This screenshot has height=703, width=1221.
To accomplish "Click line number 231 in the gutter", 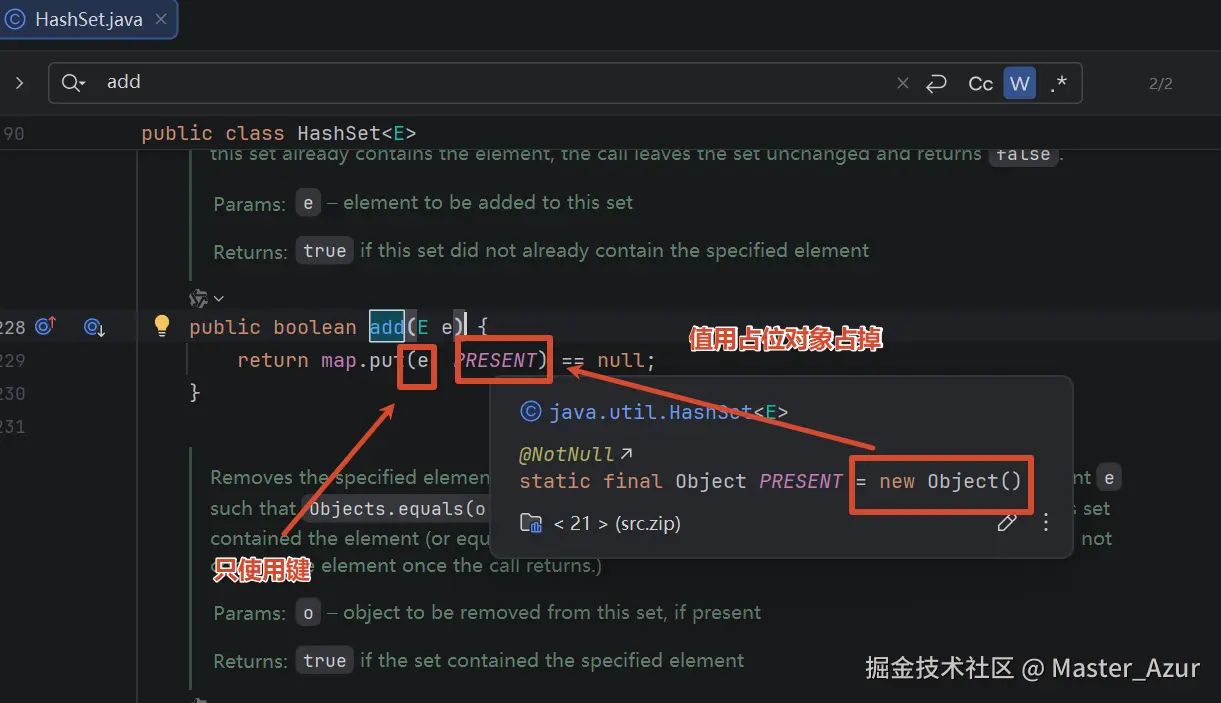I will (13, 427).
